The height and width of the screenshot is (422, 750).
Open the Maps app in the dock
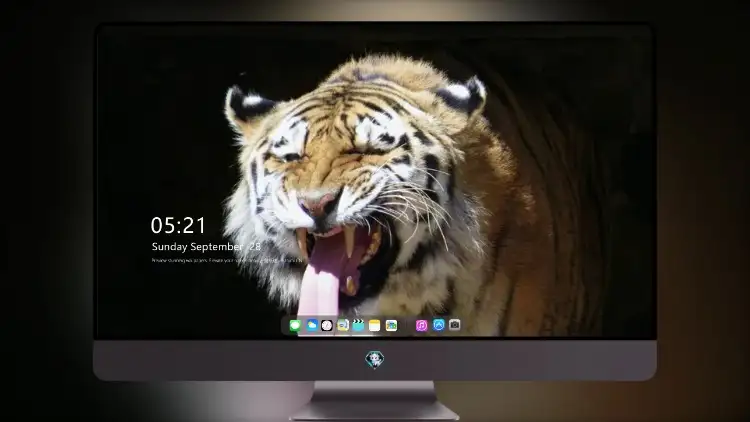click(x=343, y=325)
